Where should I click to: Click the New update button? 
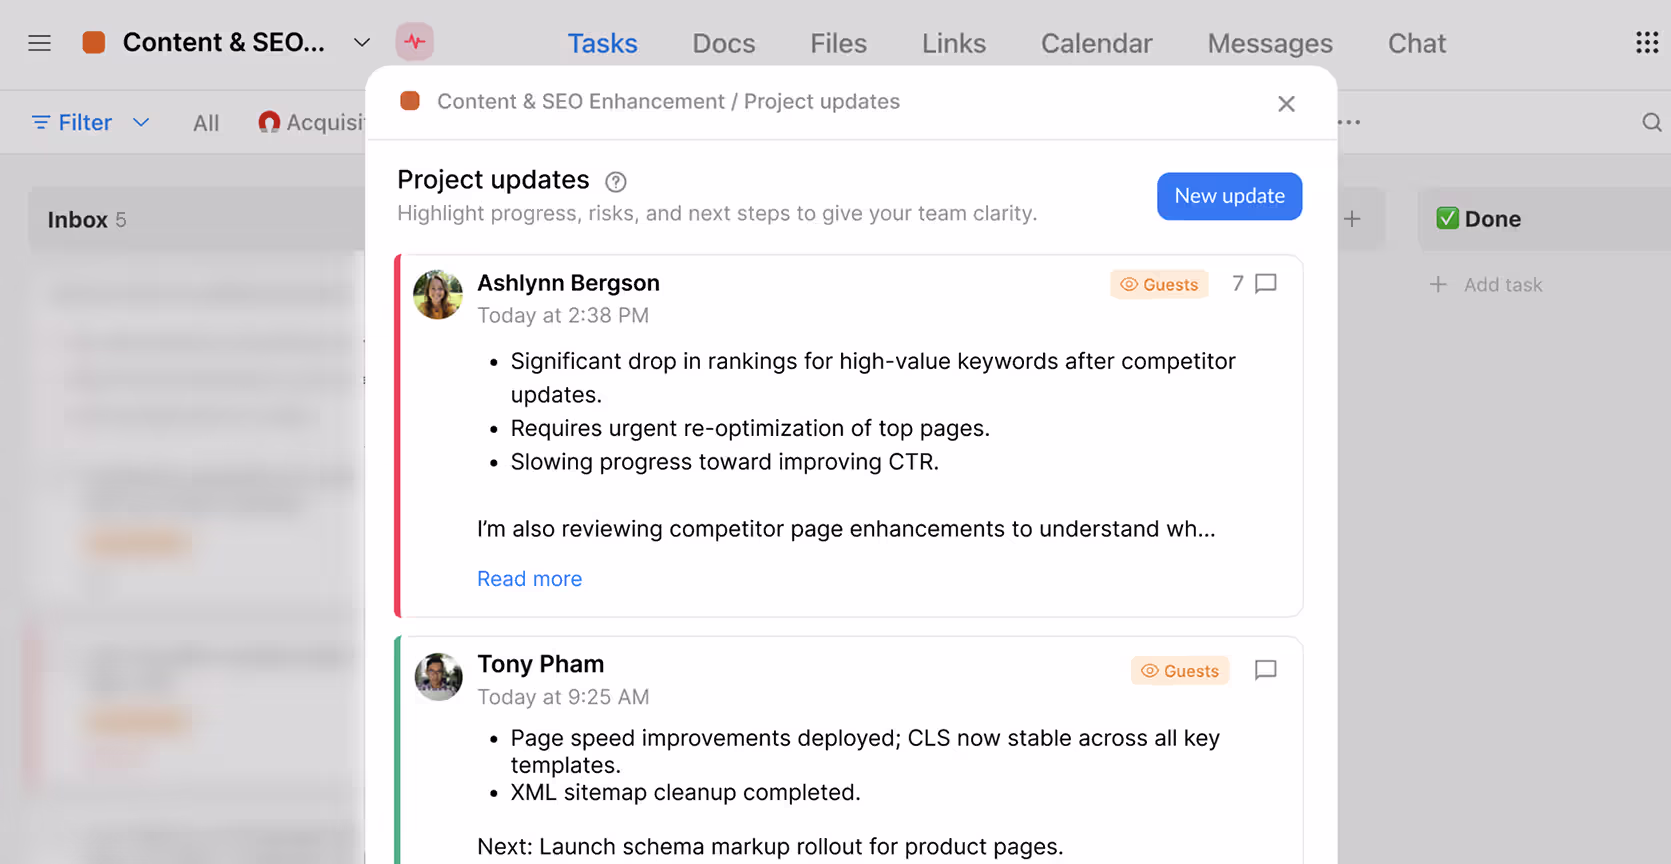click(1229, 196)
